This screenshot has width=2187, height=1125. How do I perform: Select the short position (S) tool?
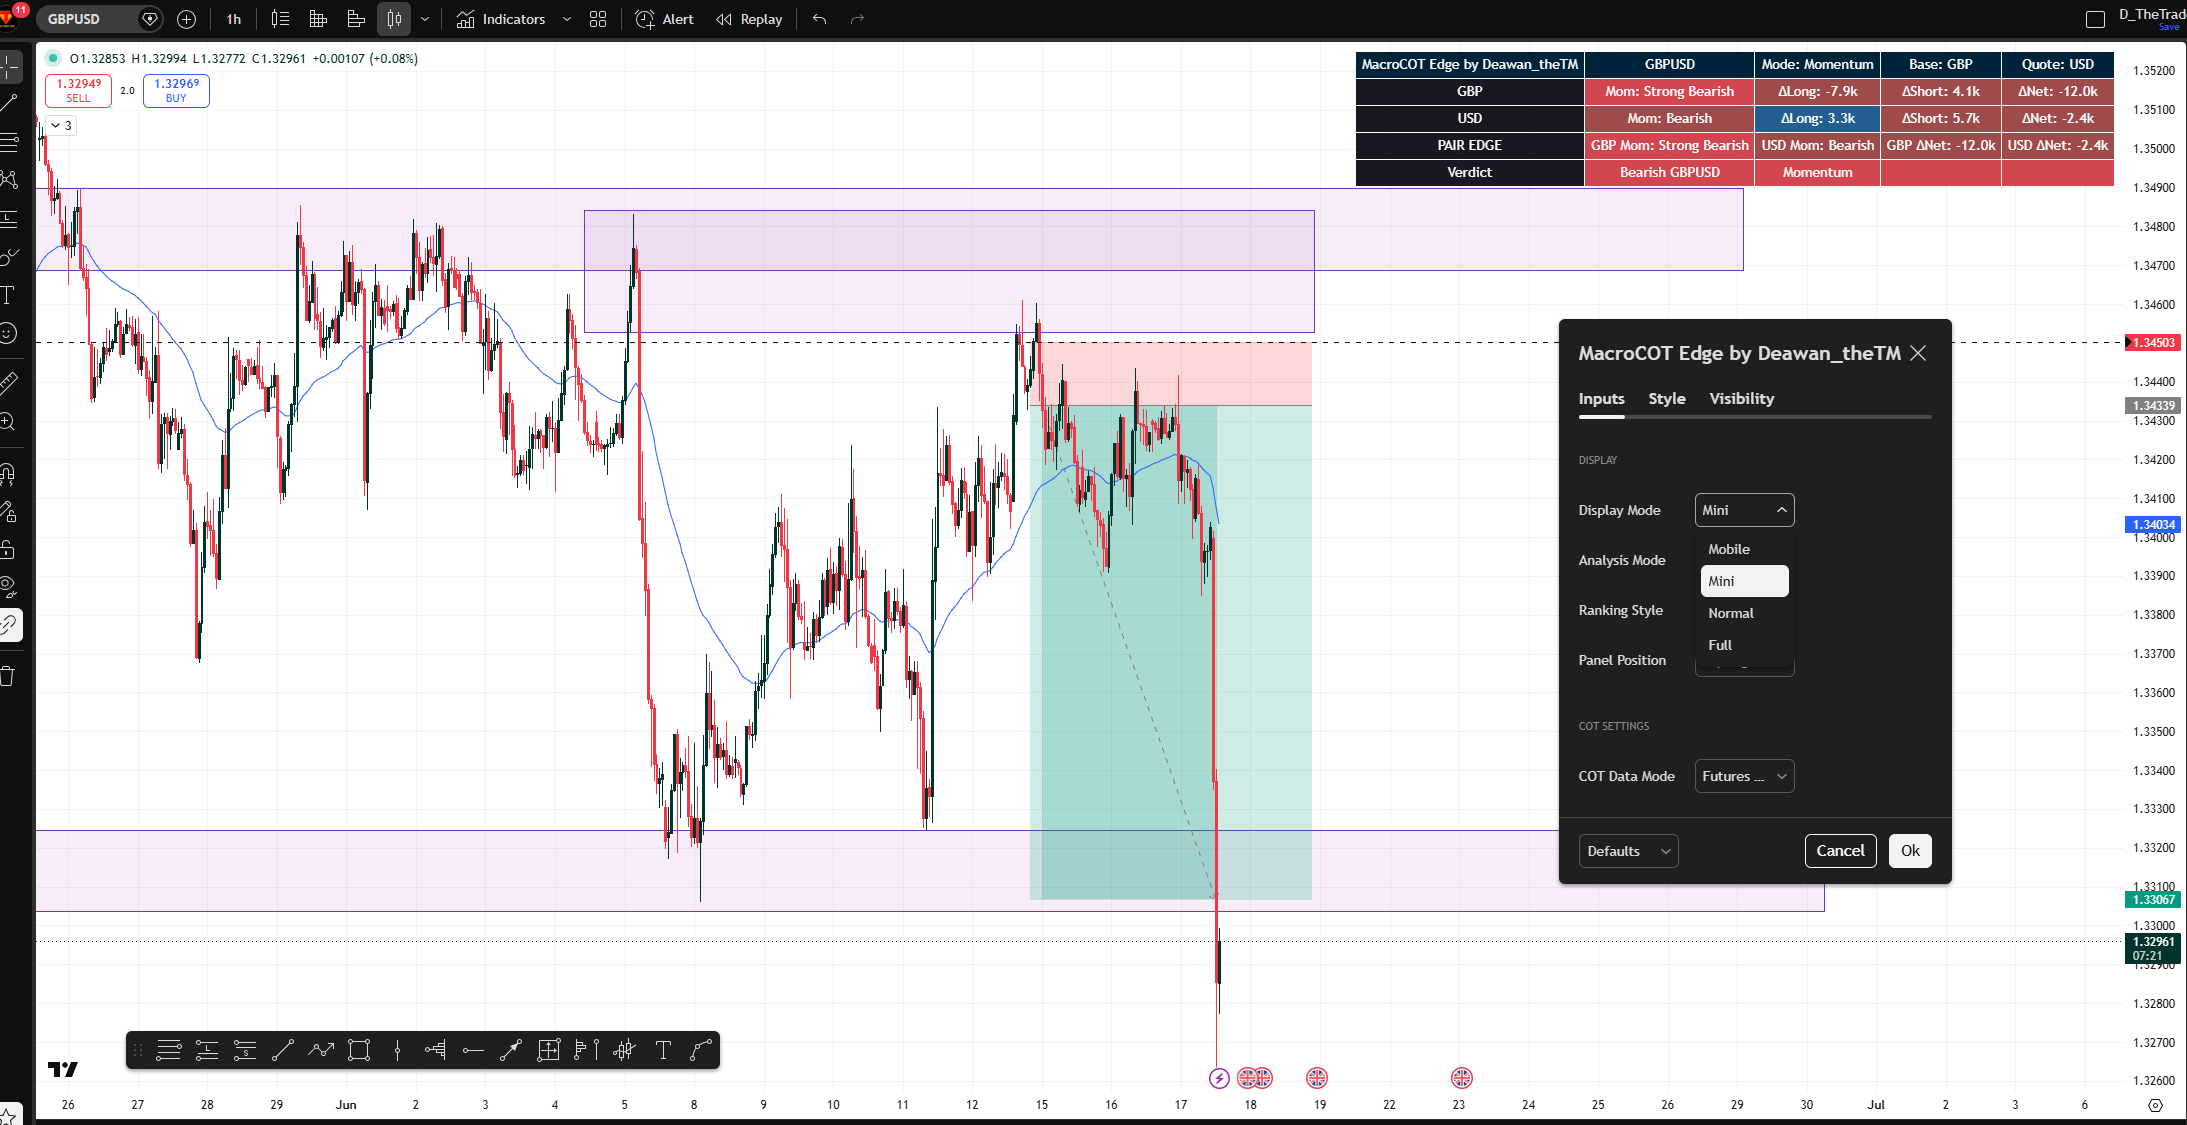(245, 1050)
